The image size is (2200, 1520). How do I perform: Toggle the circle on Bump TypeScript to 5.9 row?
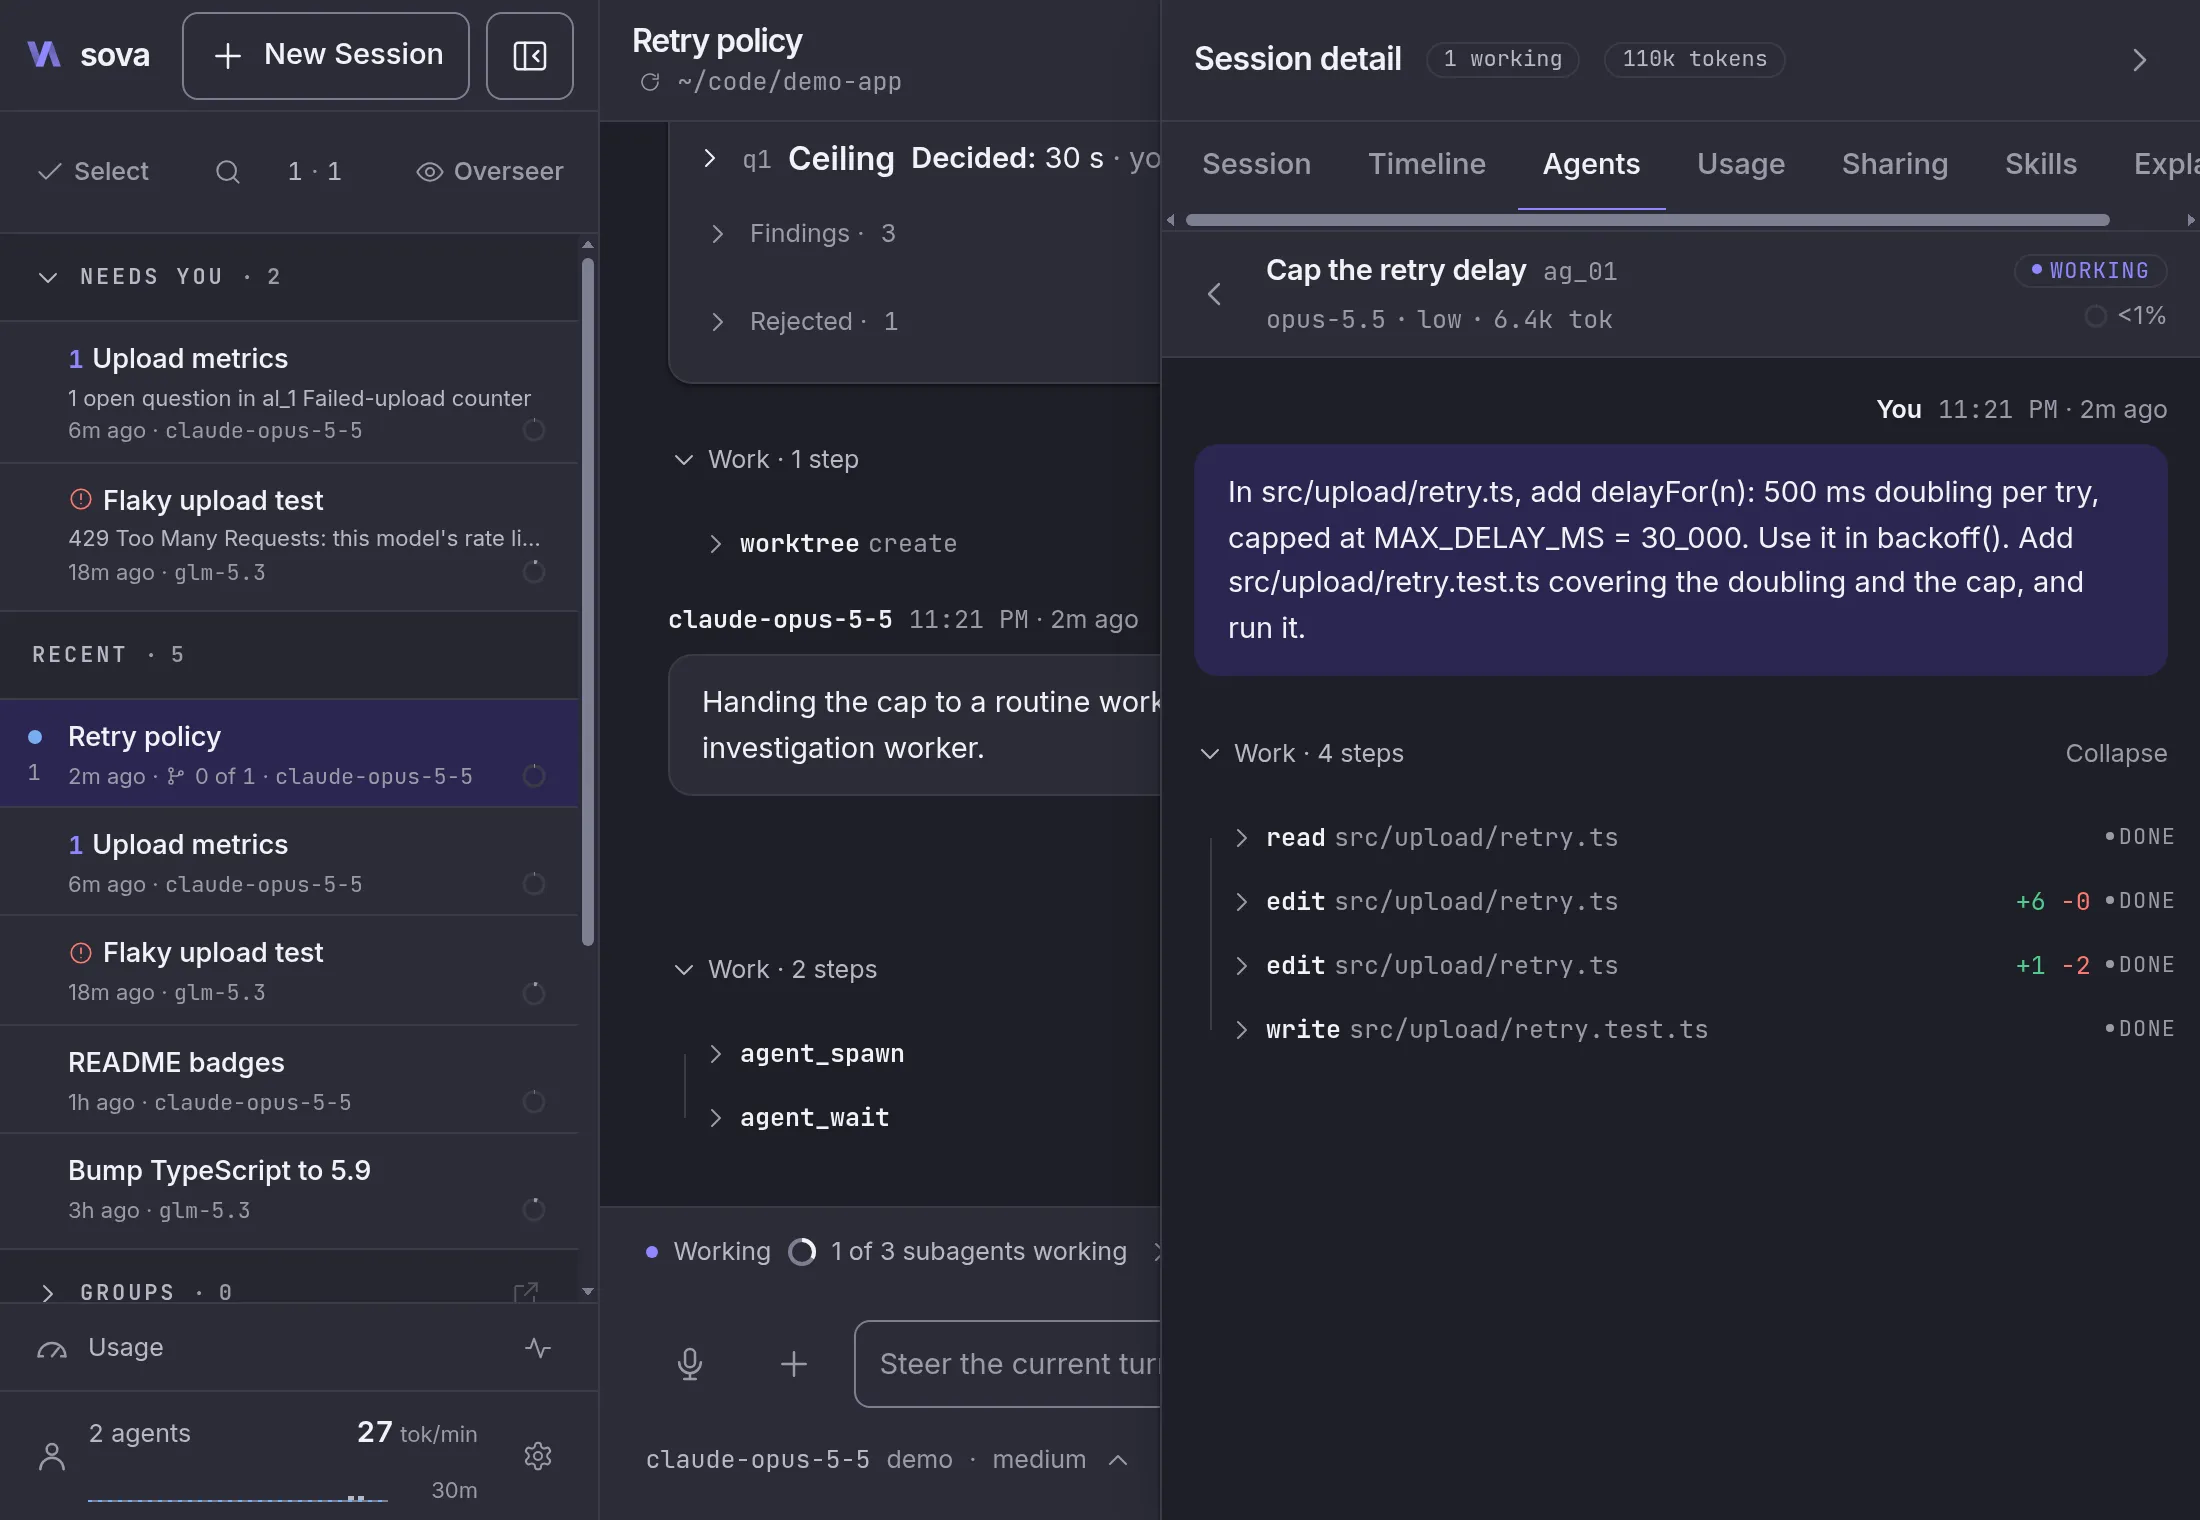pos(534,1210)
